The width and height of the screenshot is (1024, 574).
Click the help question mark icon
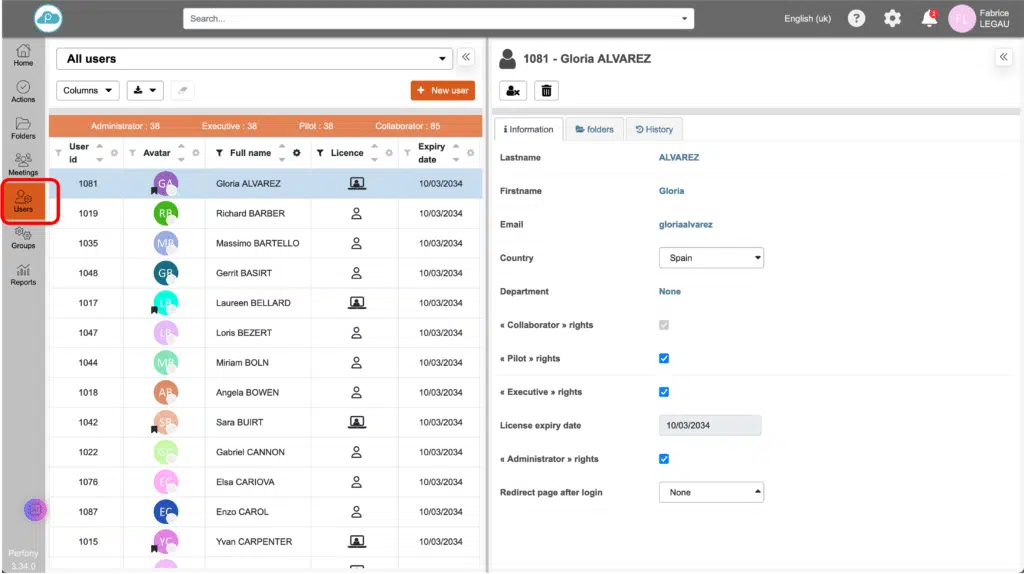(x=856, y=18)
